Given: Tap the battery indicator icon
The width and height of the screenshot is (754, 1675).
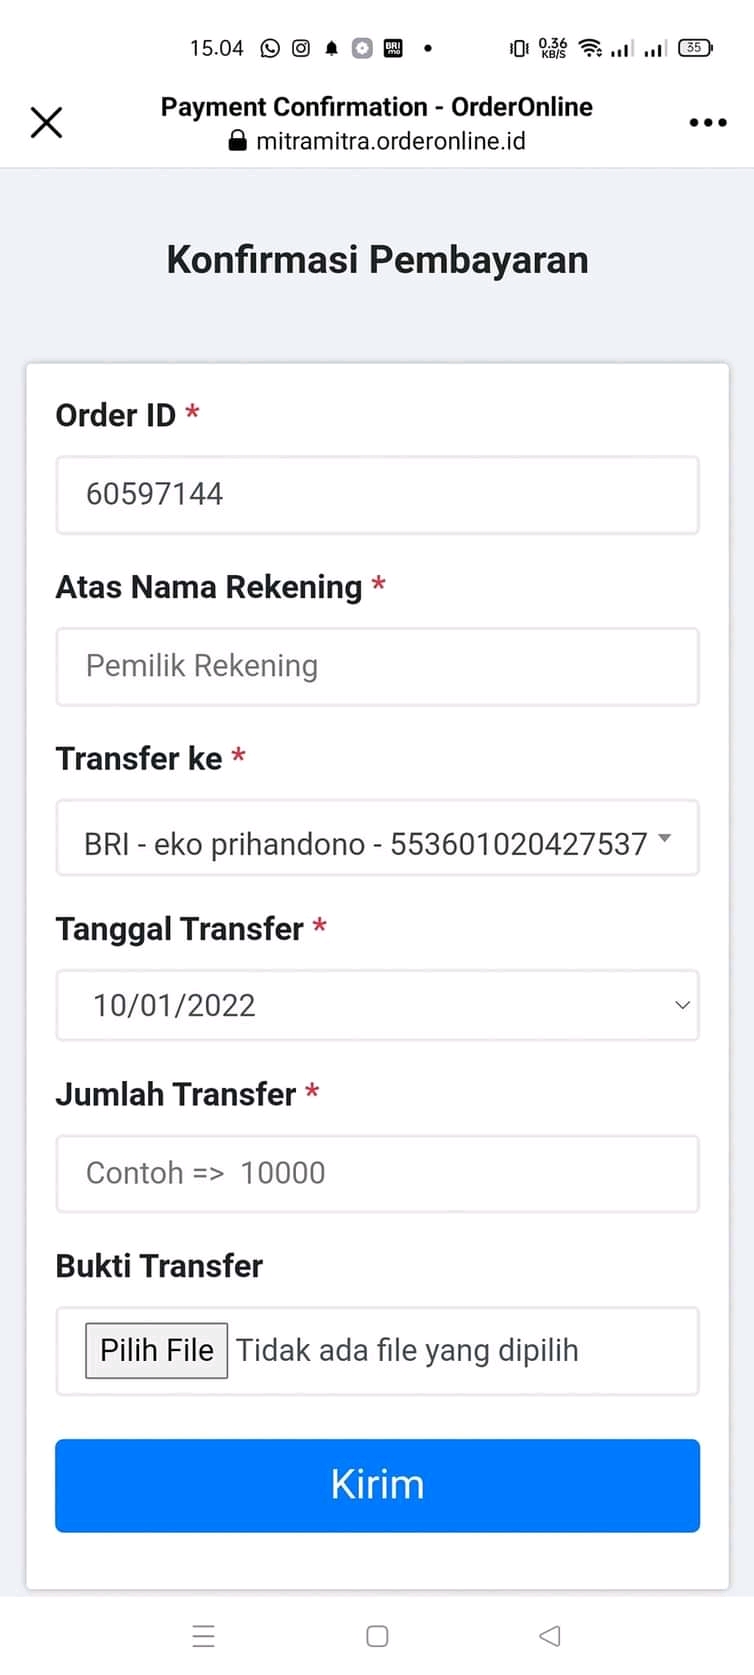Looking at the screenshot, I should (695, 48).
